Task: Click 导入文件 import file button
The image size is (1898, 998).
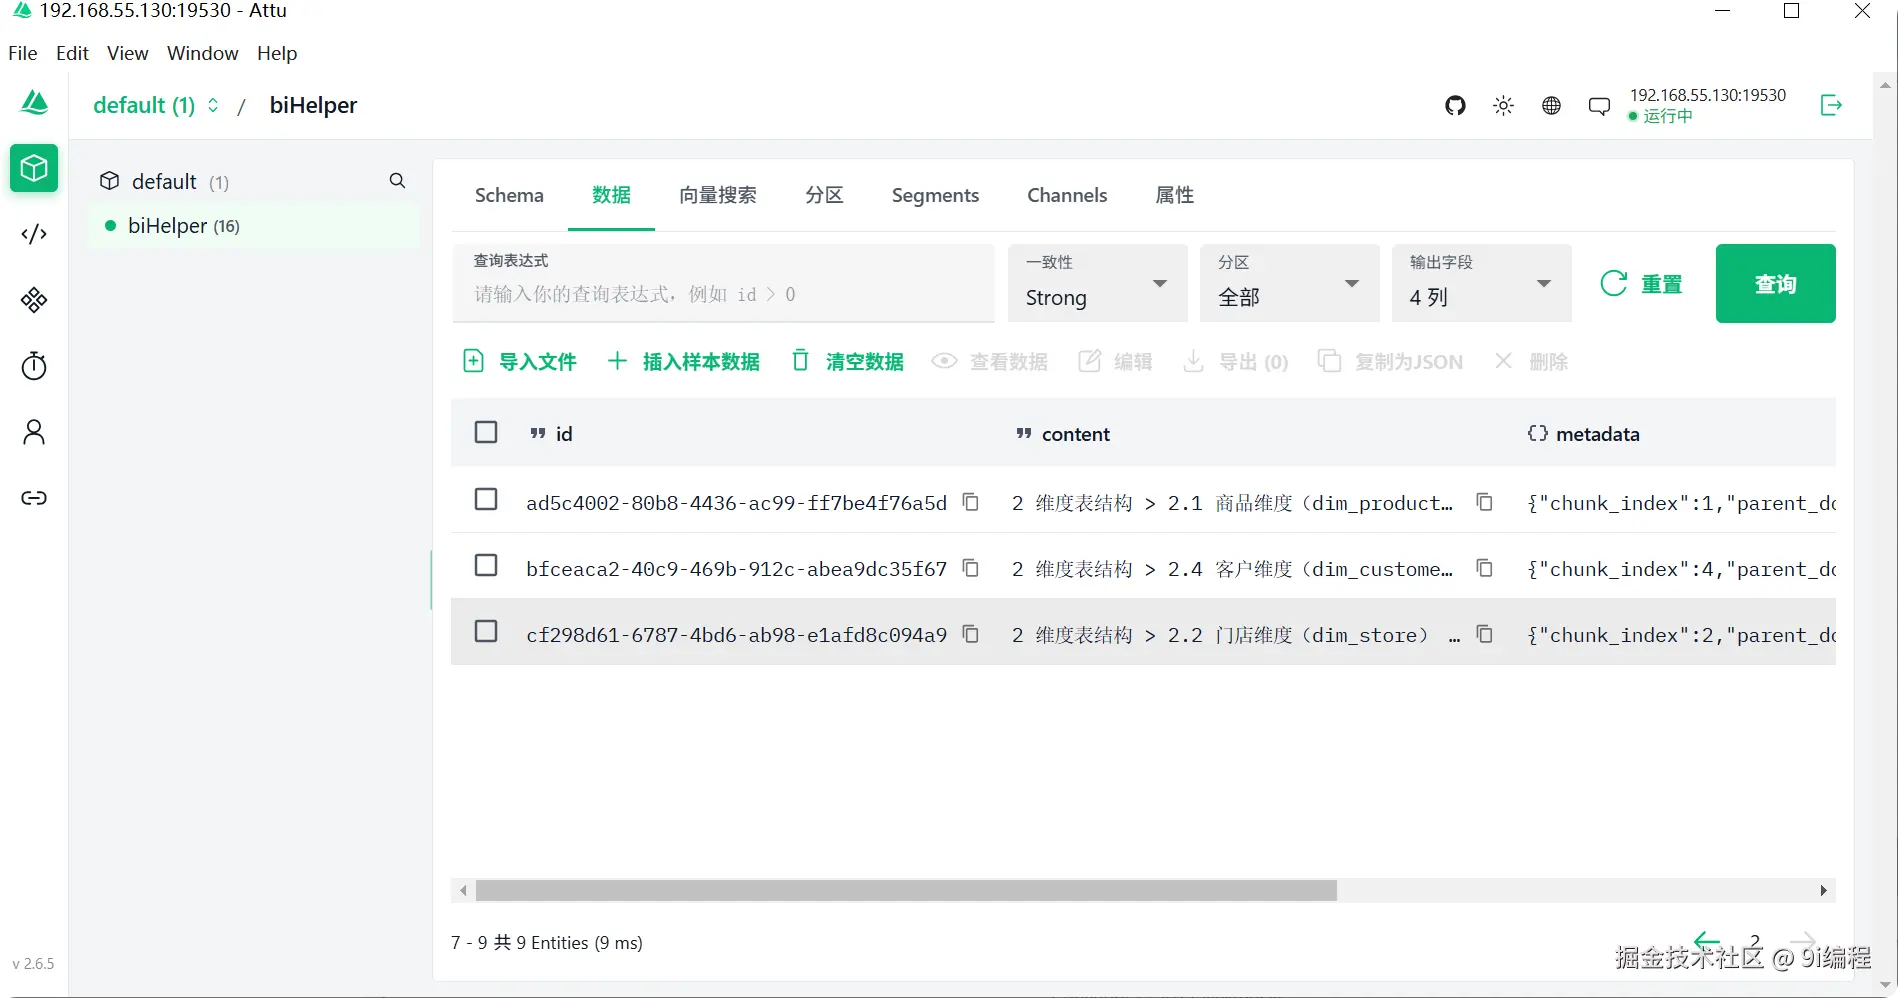Action: (520, 361)
